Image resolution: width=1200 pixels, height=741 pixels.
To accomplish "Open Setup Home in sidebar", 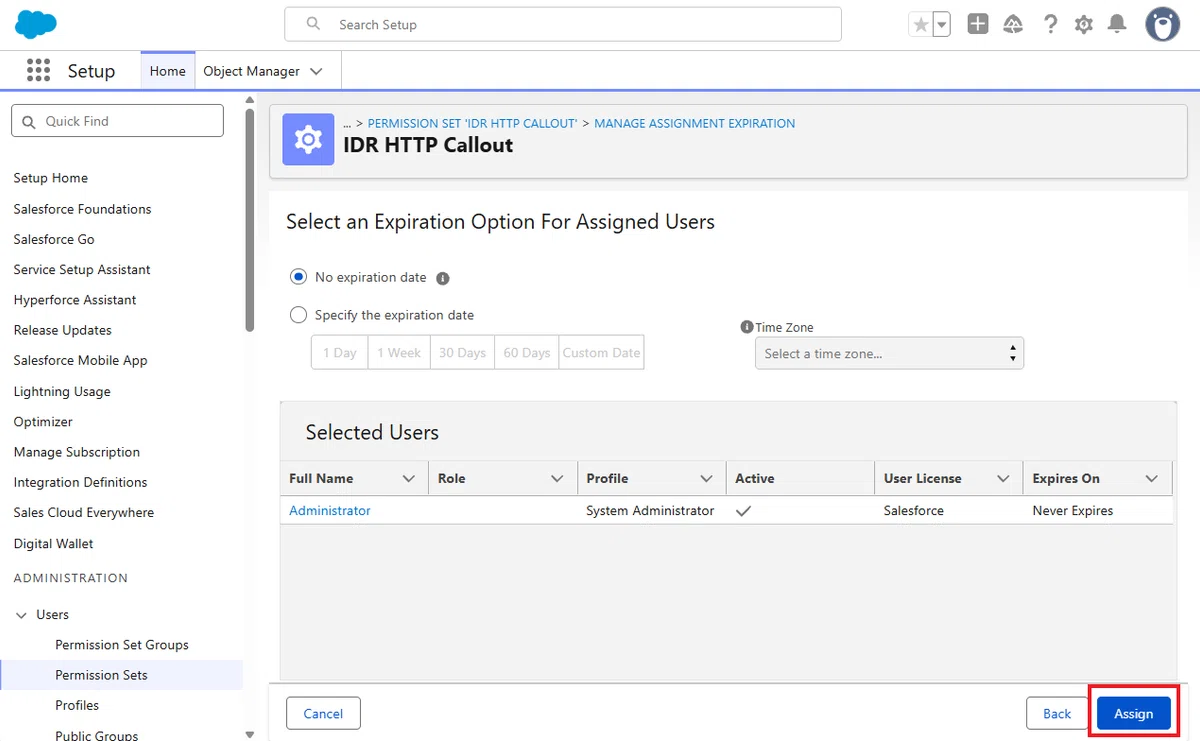I will tap(51, 178).
